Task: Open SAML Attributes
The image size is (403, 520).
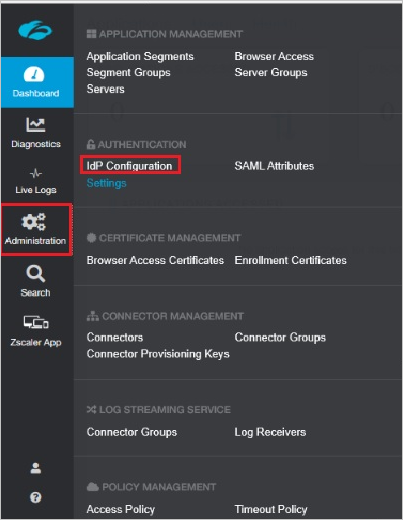Action: [x=274, y=166]
